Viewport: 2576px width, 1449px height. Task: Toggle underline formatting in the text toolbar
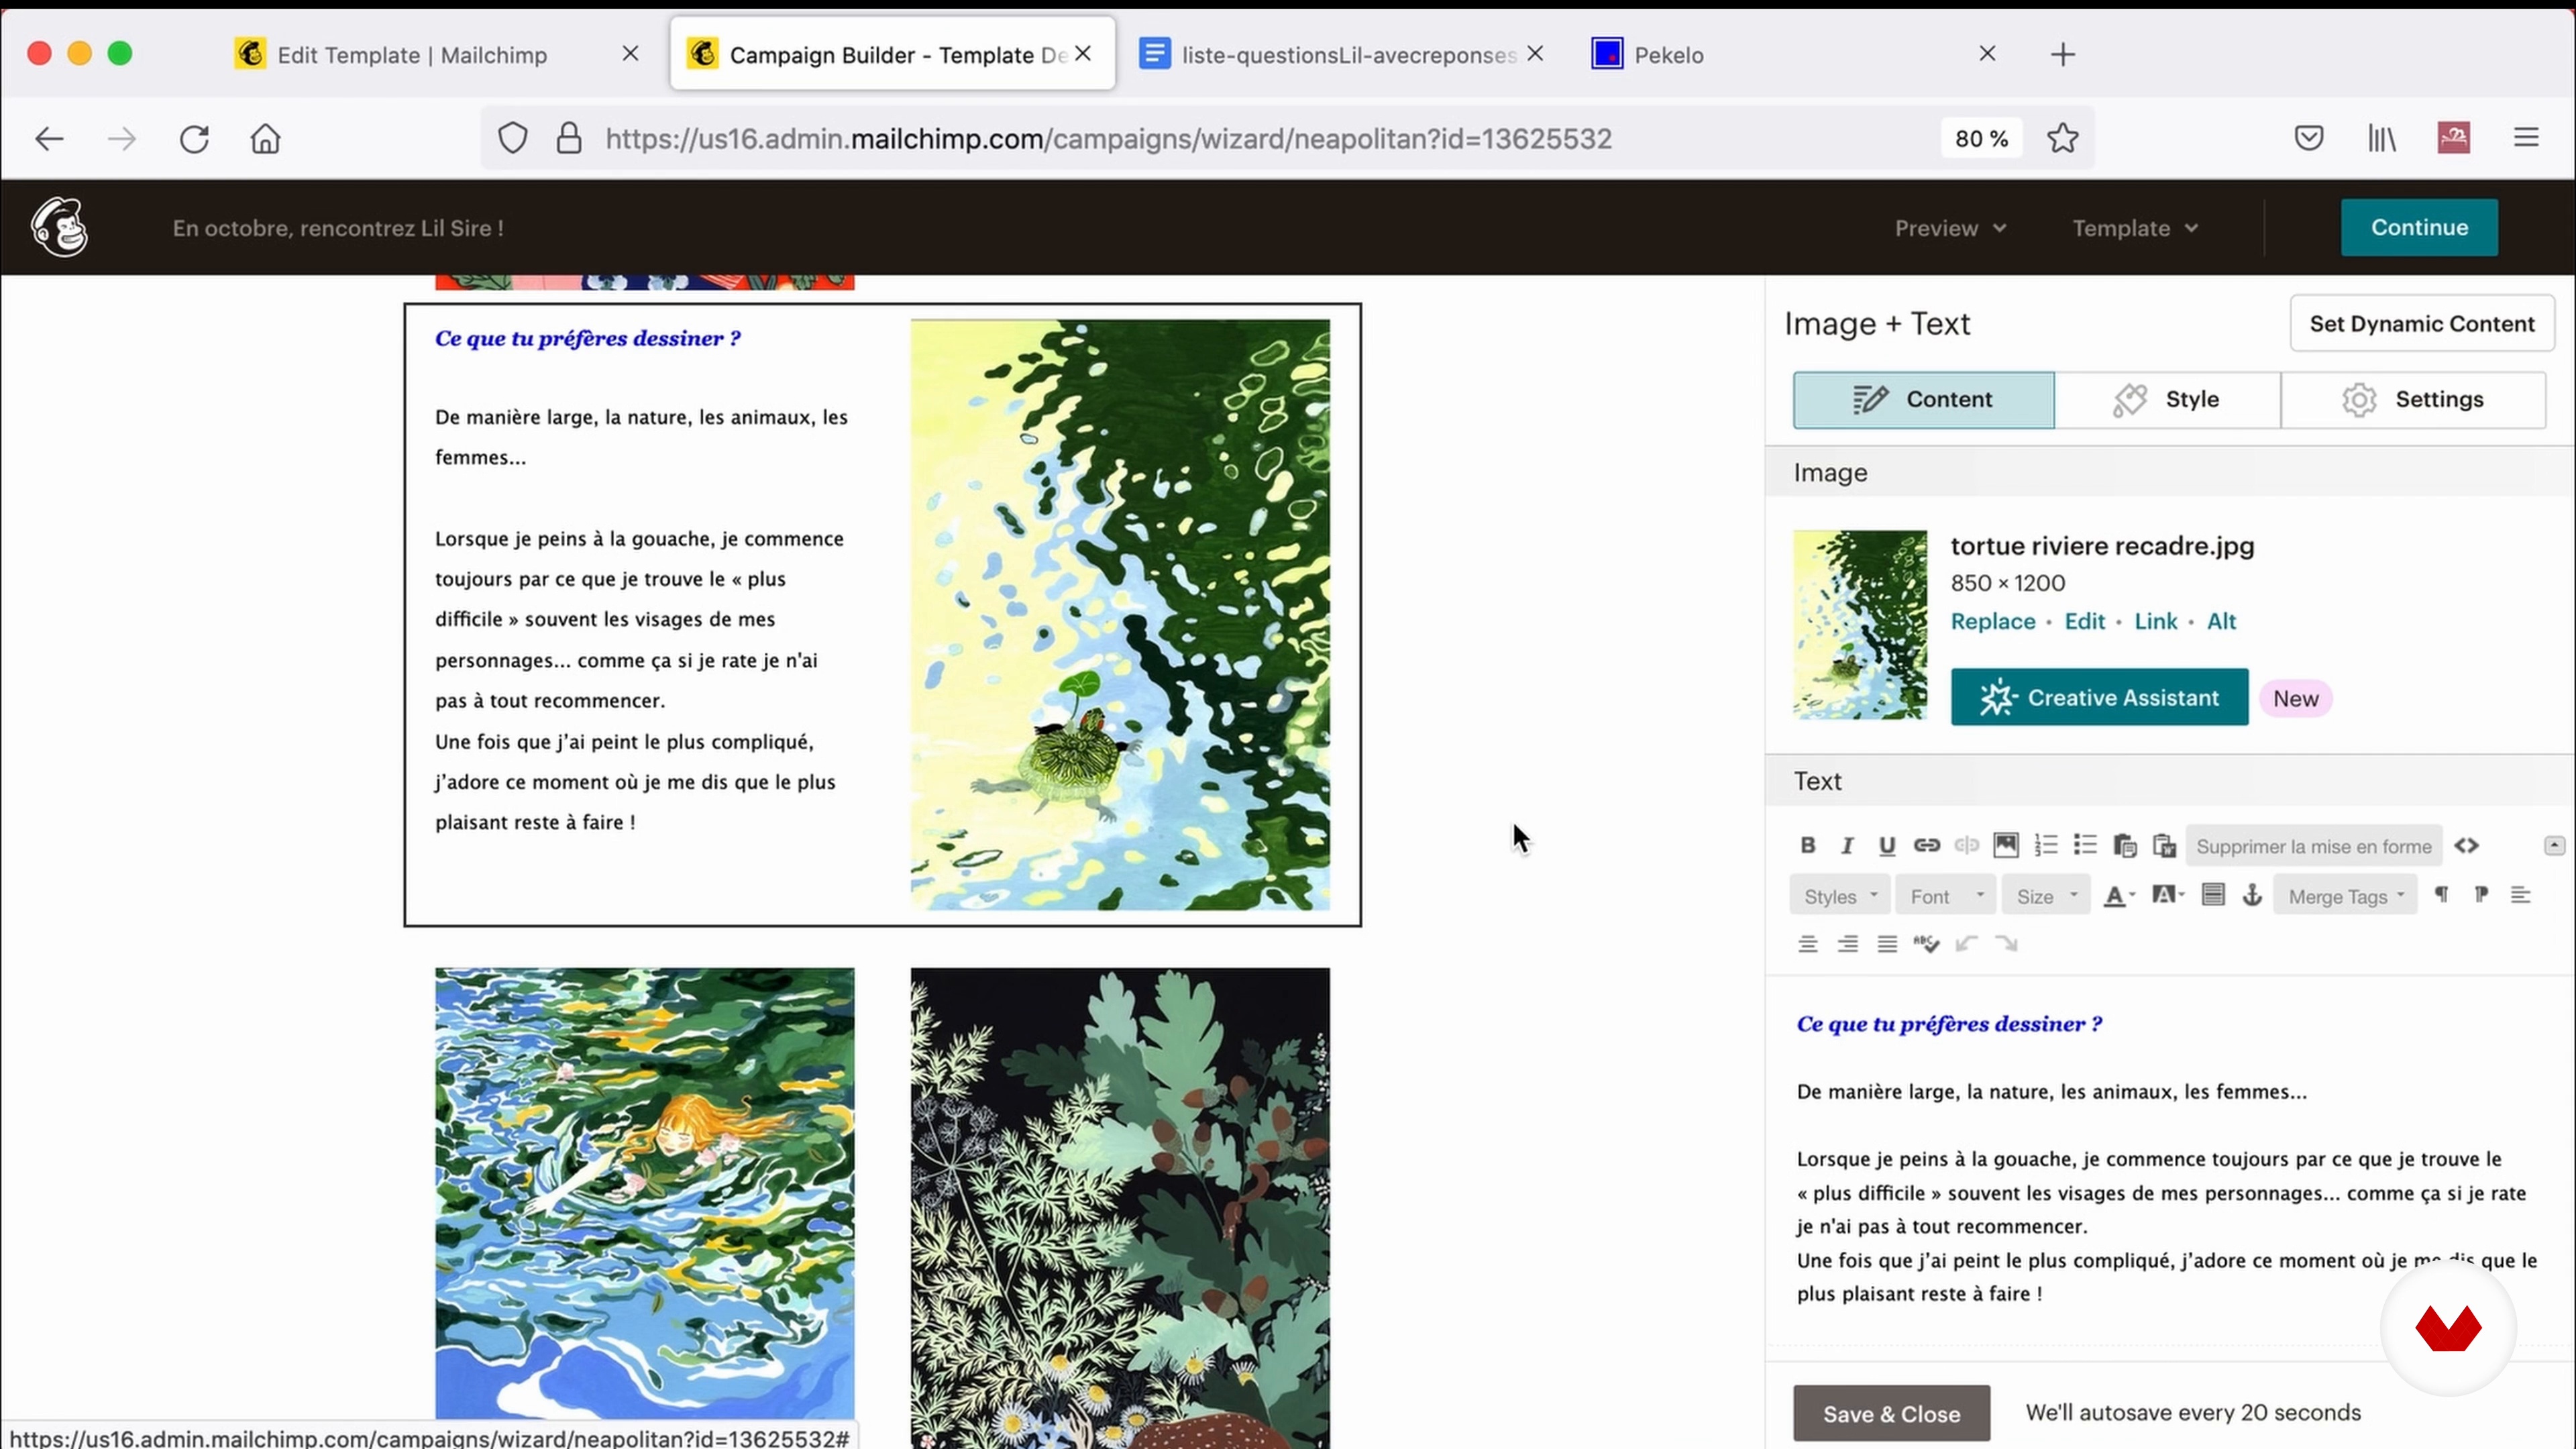(x=1887, y=846)
